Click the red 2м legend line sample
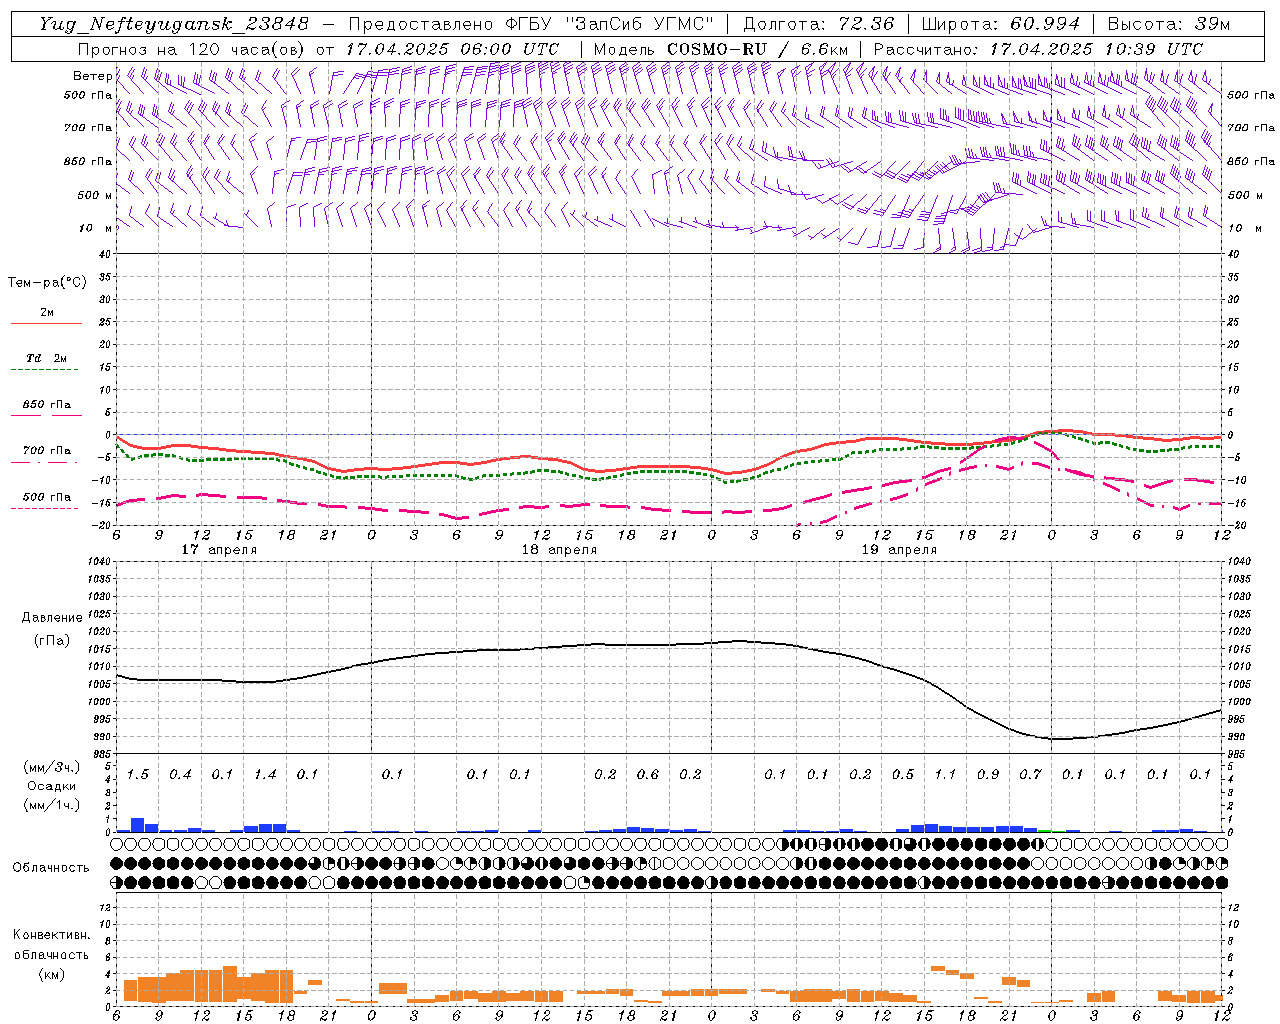The image size is (1280, 1024). (x=46, y=324)
